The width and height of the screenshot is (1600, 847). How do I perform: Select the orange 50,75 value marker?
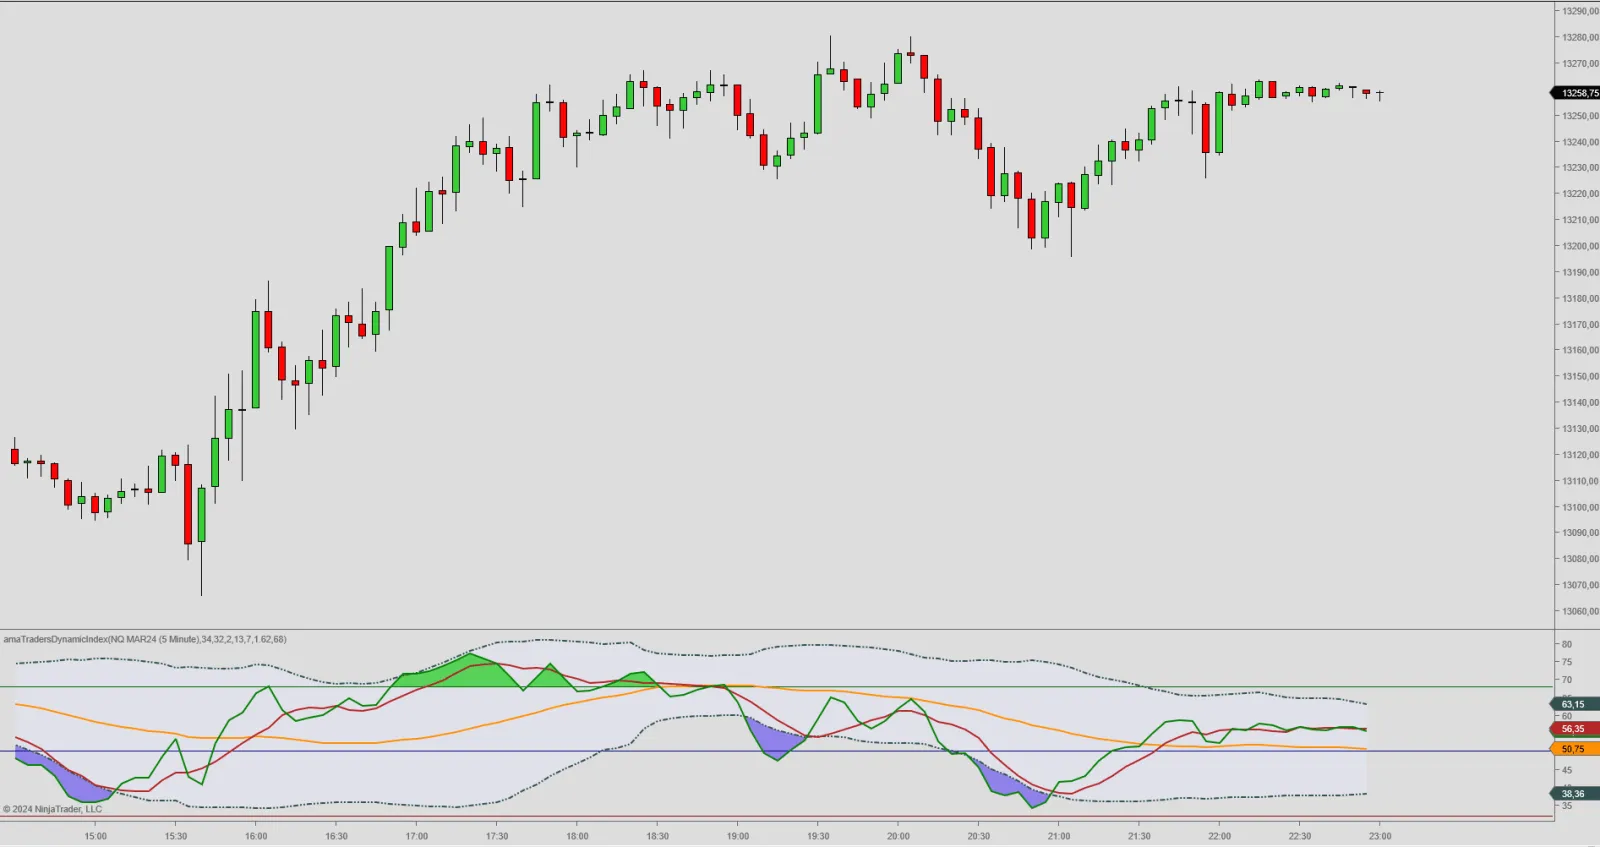pyautogui.click(x=1574, y=749)
